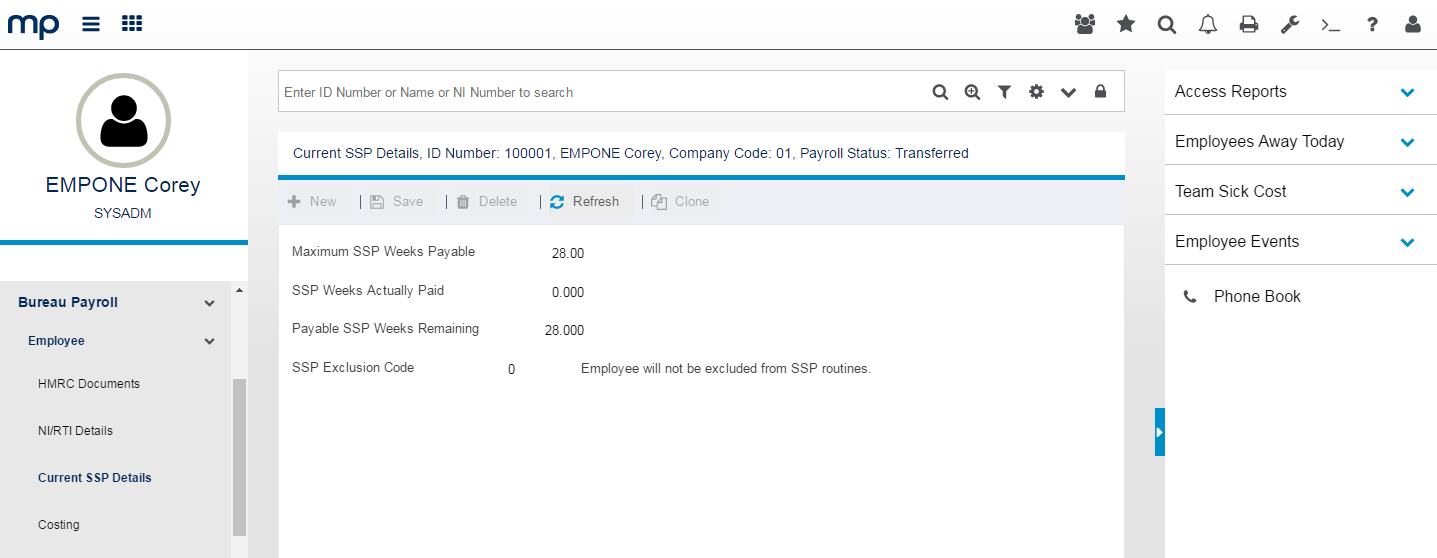This screenshot has height=558, width=1437.
Task: Open the Phone Book link
Action: coord(1256,297)
